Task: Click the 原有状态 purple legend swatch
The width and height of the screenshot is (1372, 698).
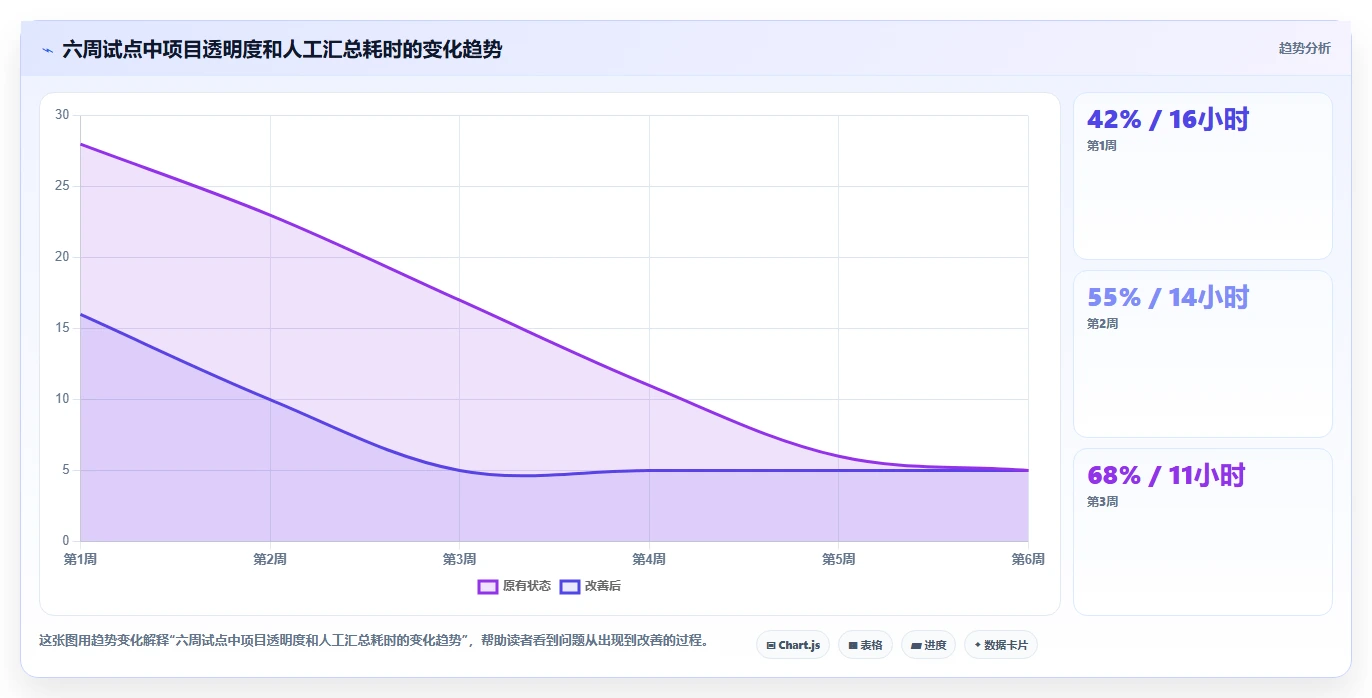Action: pos(488,586)
